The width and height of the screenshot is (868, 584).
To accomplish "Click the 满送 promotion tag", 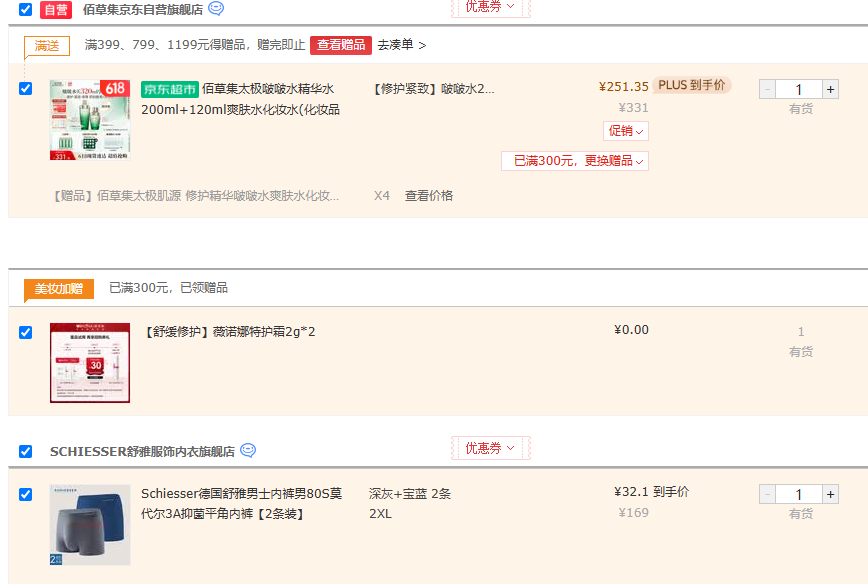I will (46, 46).
